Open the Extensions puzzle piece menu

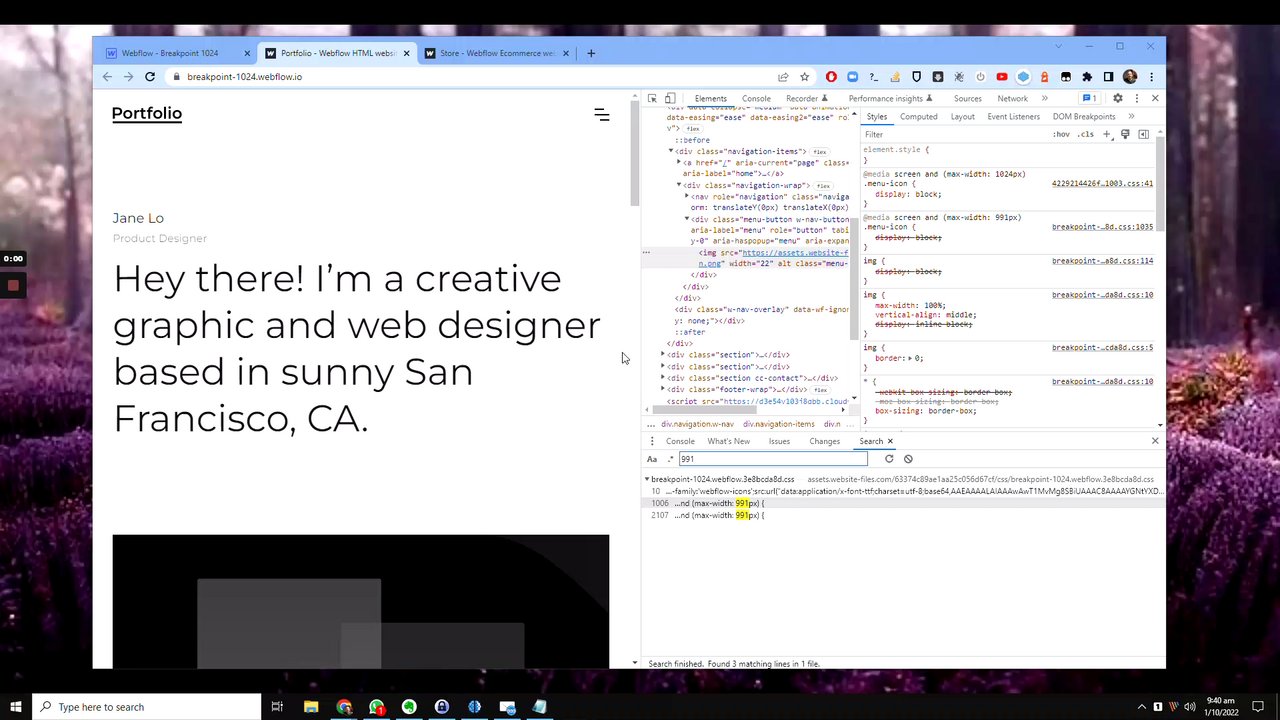coord(1087,77)
